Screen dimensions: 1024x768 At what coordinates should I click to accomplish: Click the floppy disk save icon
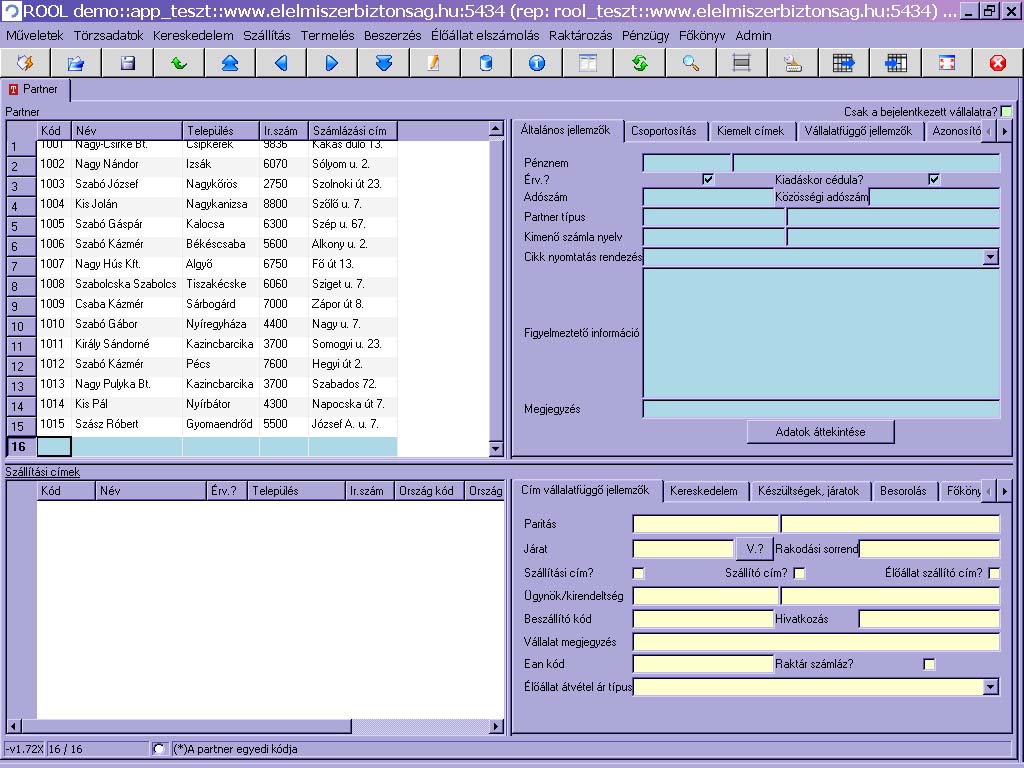[127, 63]
